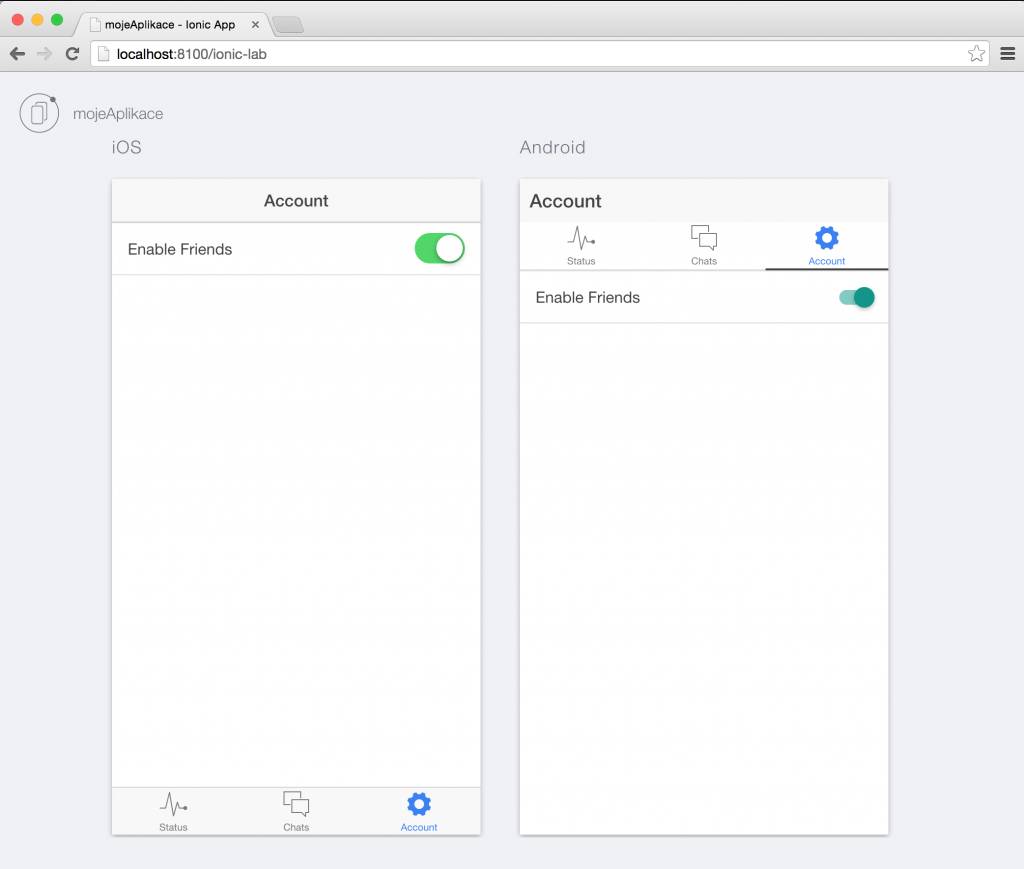Select the mojeAplikace browser tab
The image size is (1024, 869).
168,24
